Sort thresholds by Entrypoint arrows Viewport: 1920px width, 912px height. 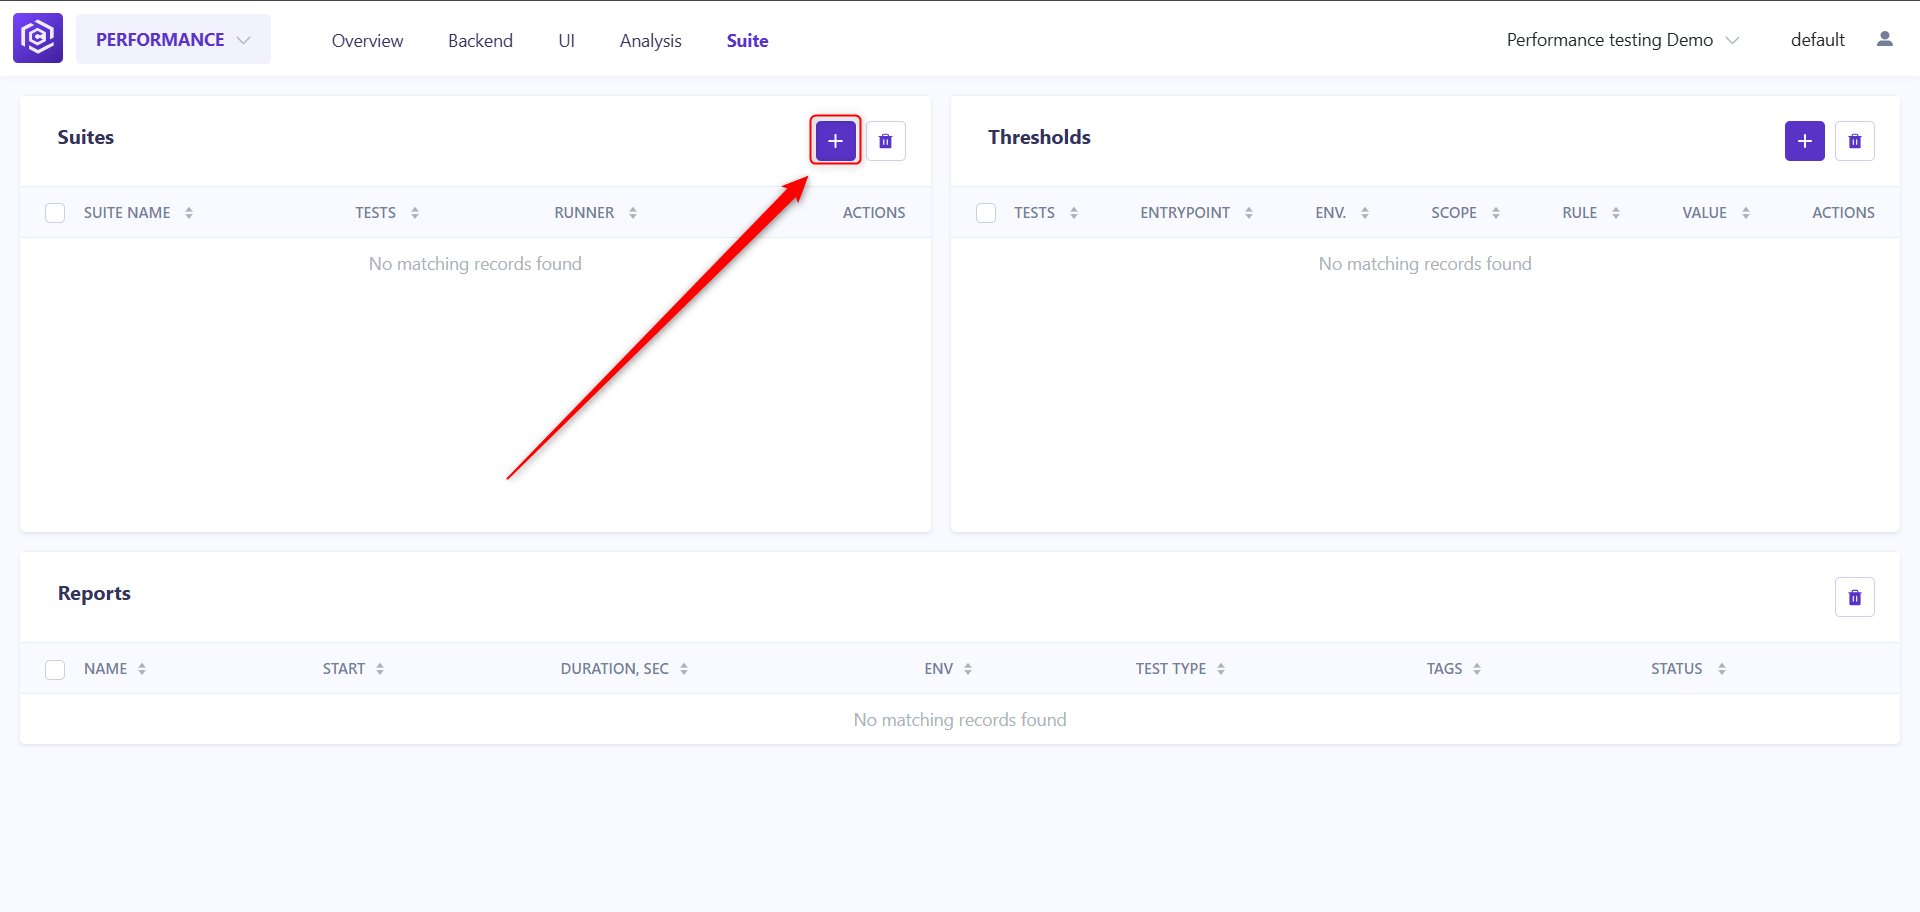pos(1249,213)
